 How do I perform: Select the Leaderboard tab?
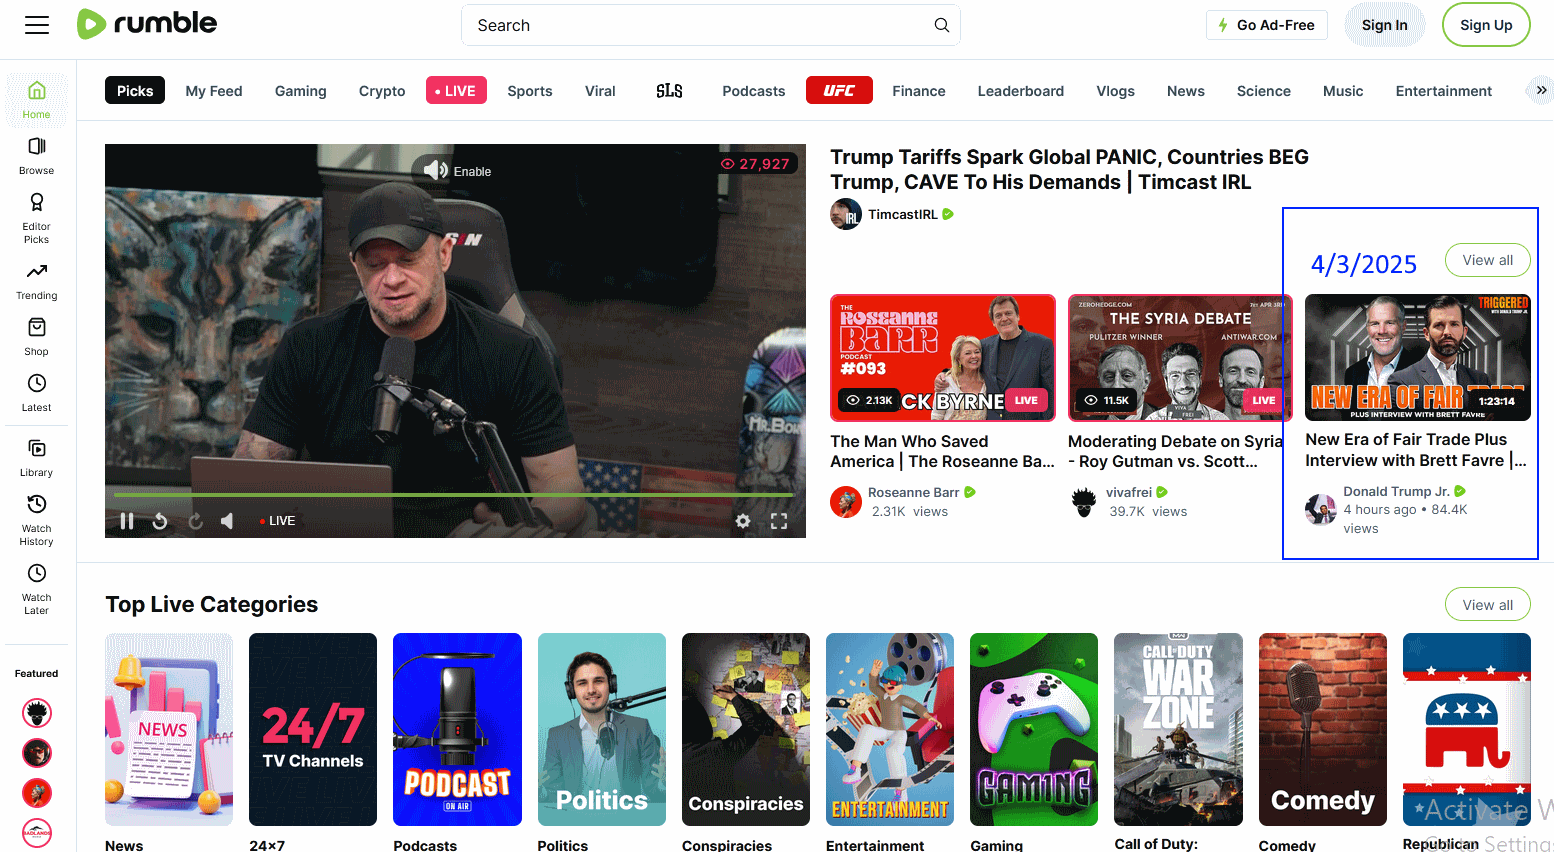1021,91
